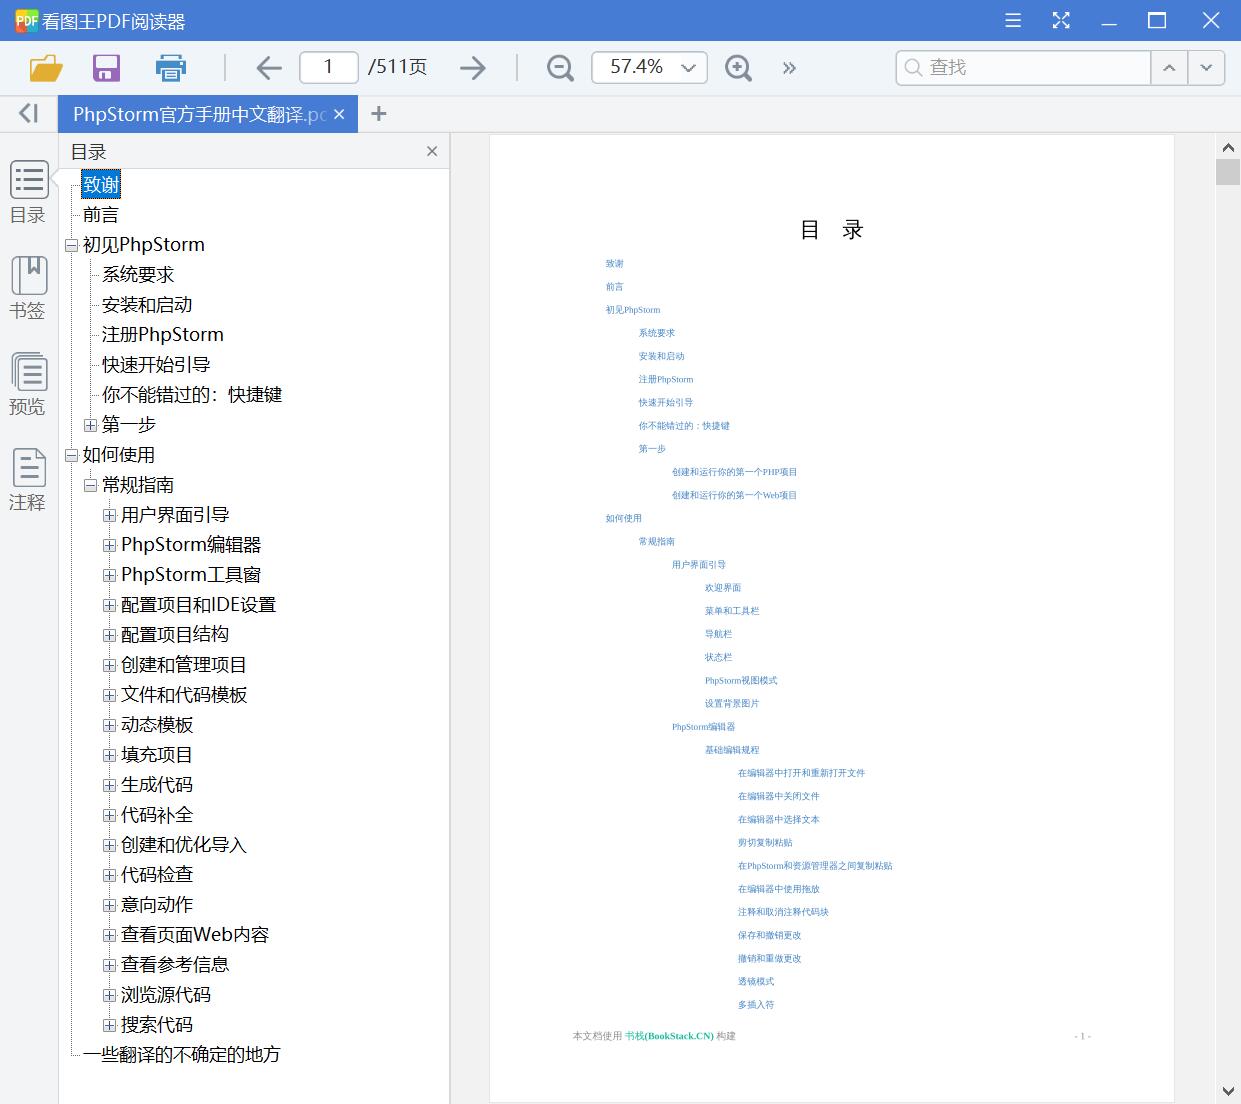Toggle fullscreen mode with the expand arrows
The width and height of the screenshot is (1241, 1104).
[1061, 20]
